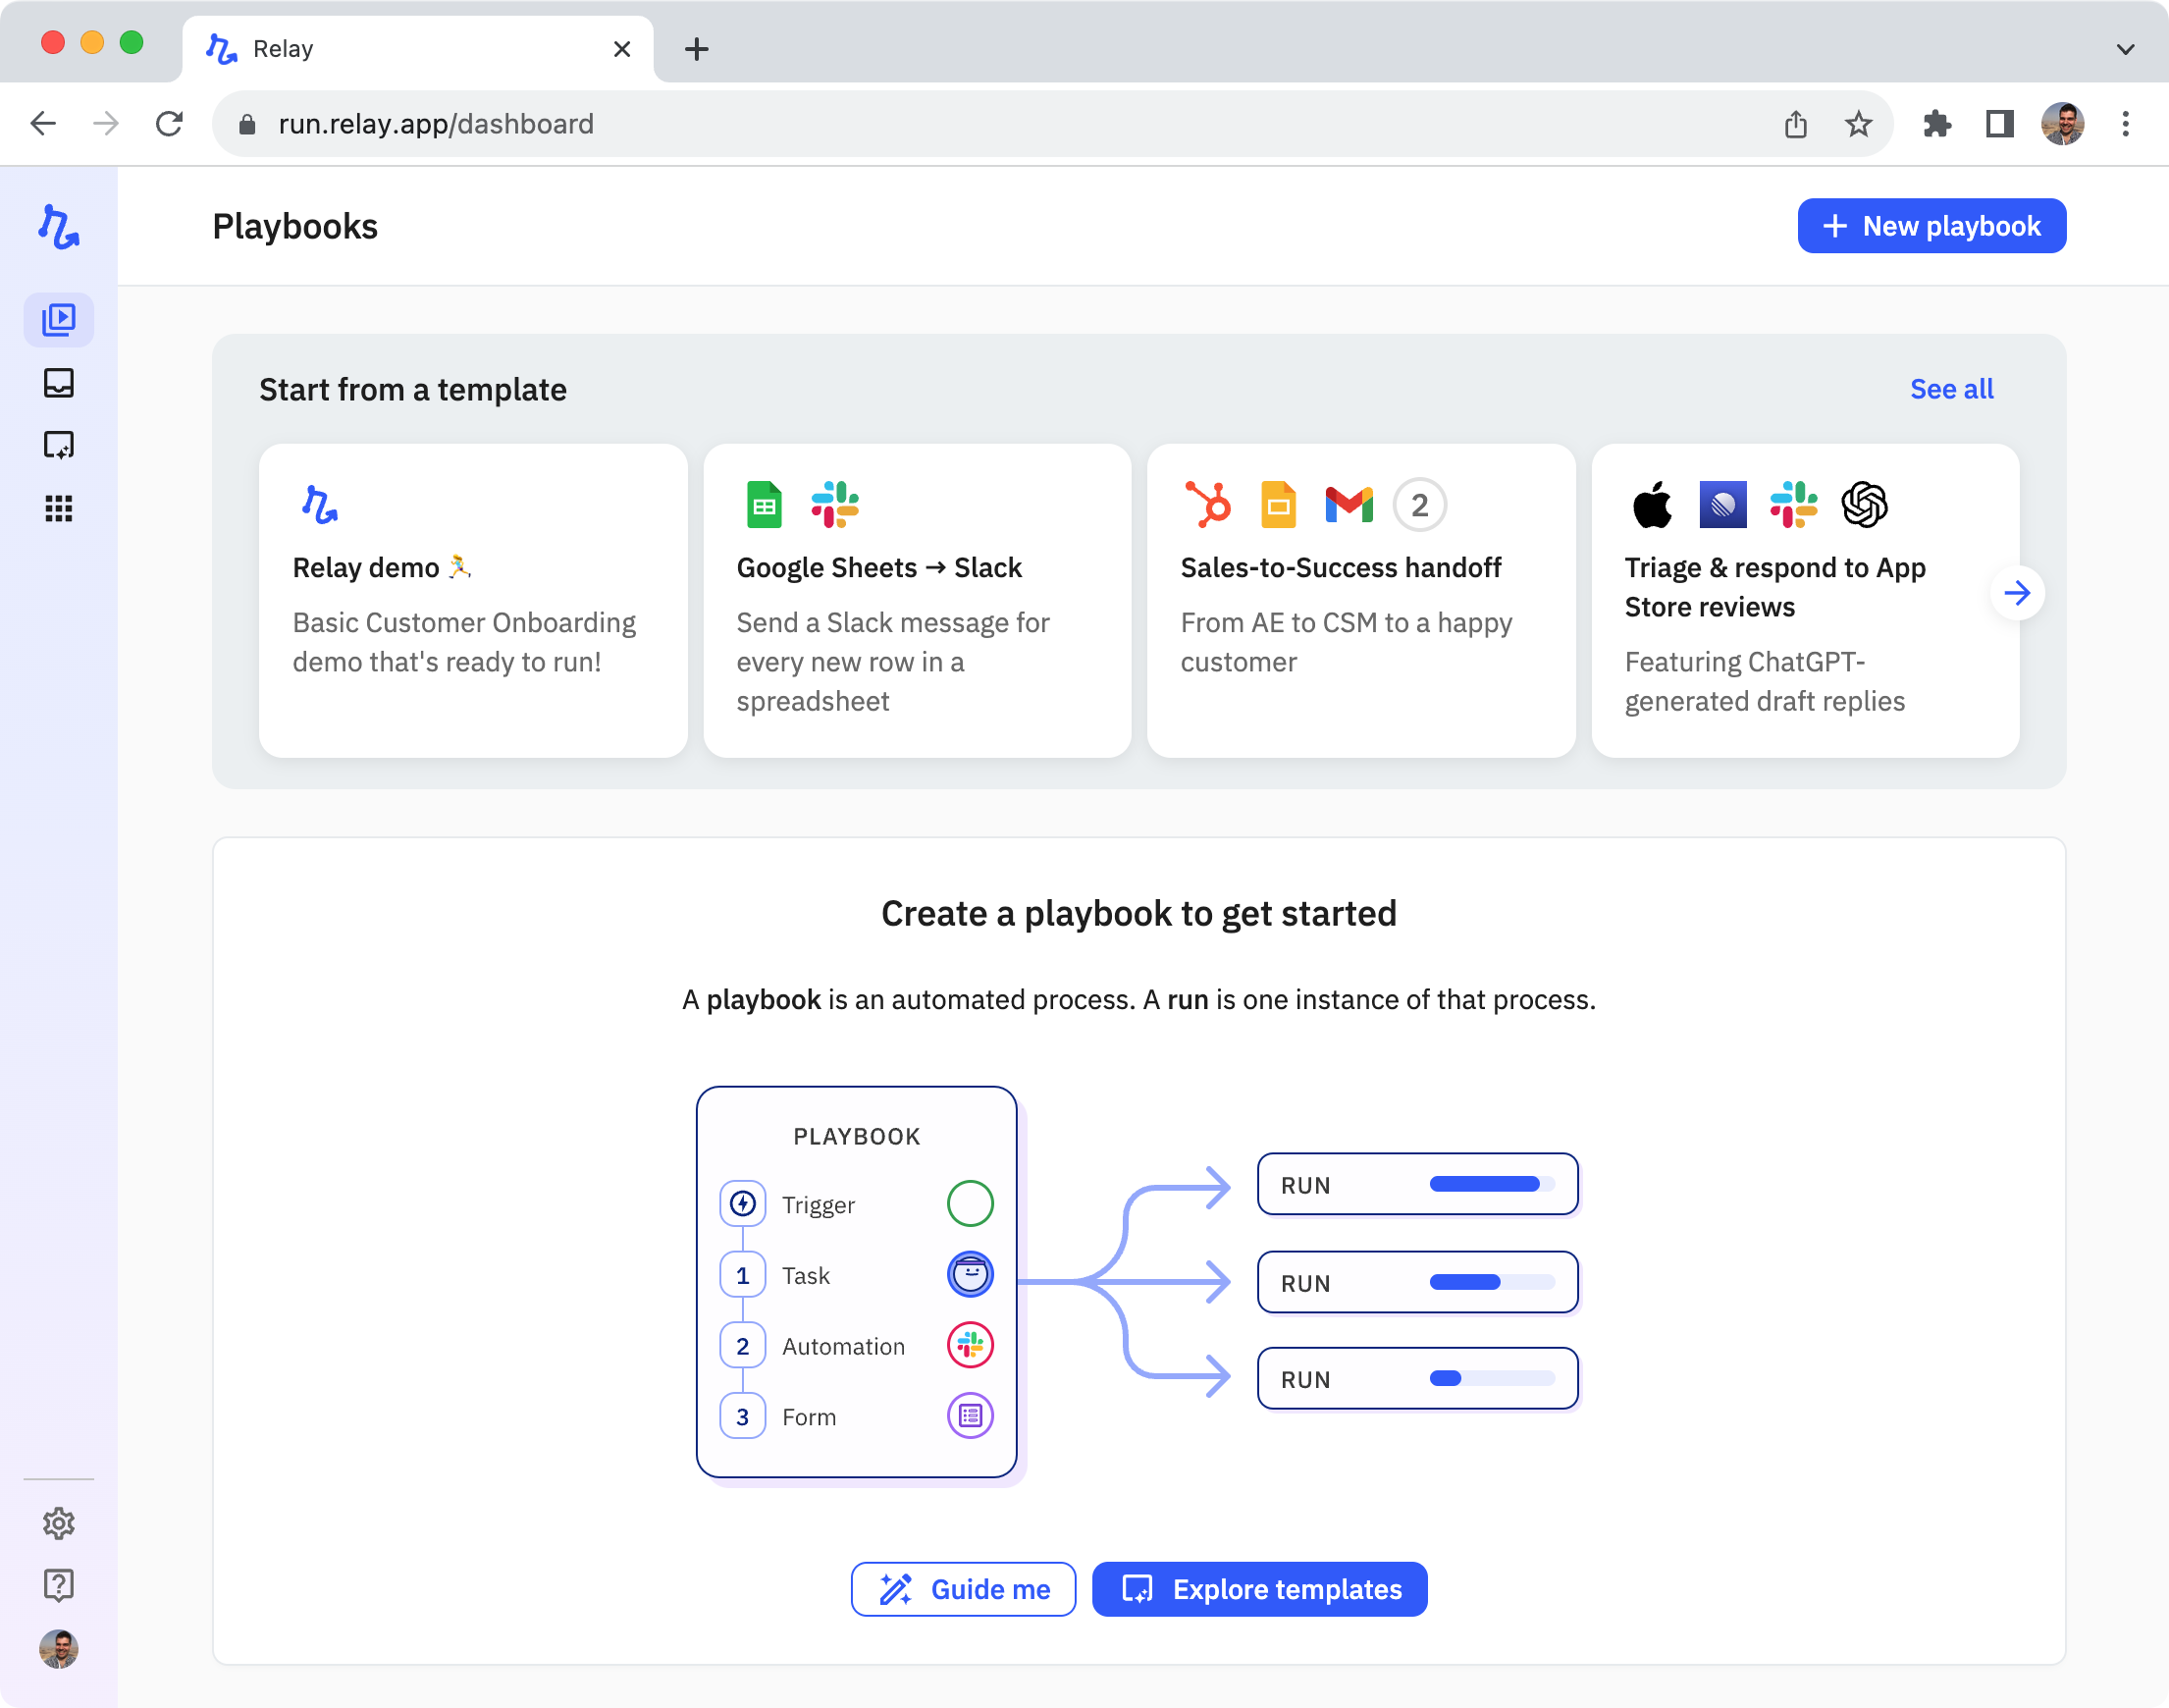Click the See all templates link
This screenshot has height=1708, width=2169.
click(1951, 389)
